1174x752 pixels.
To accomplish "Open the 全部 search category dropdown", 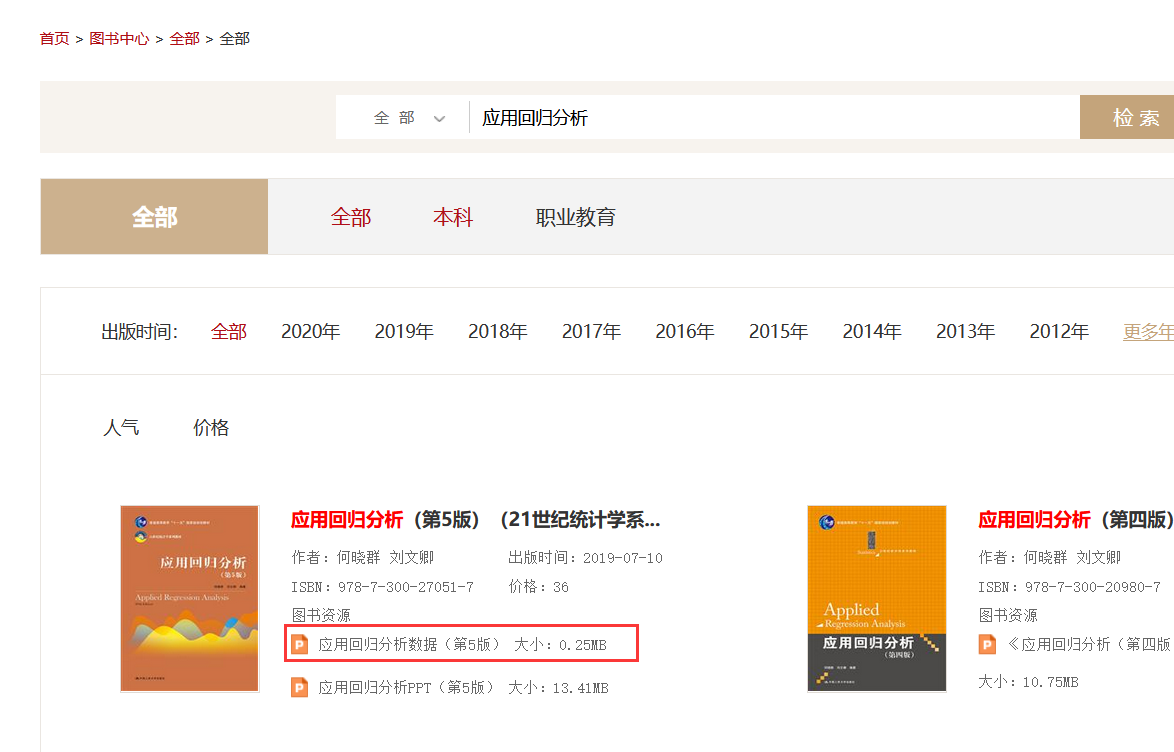I will click(401, 117).
